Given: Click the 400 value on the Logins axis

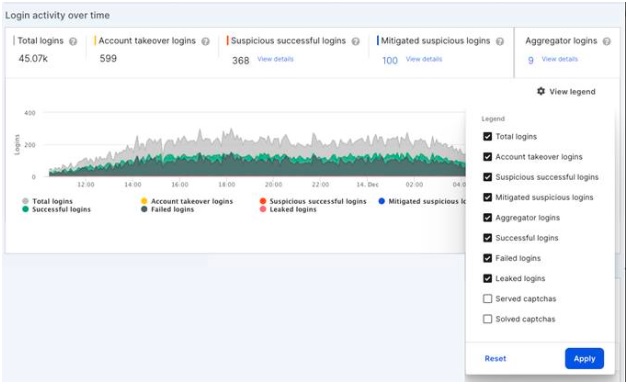Looking at the screenshot, I should pos(30,113).
